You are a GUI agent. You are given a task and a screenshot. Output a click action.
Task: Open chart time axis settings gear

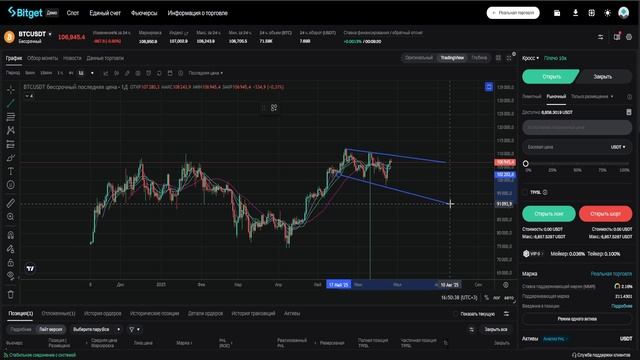506,285
